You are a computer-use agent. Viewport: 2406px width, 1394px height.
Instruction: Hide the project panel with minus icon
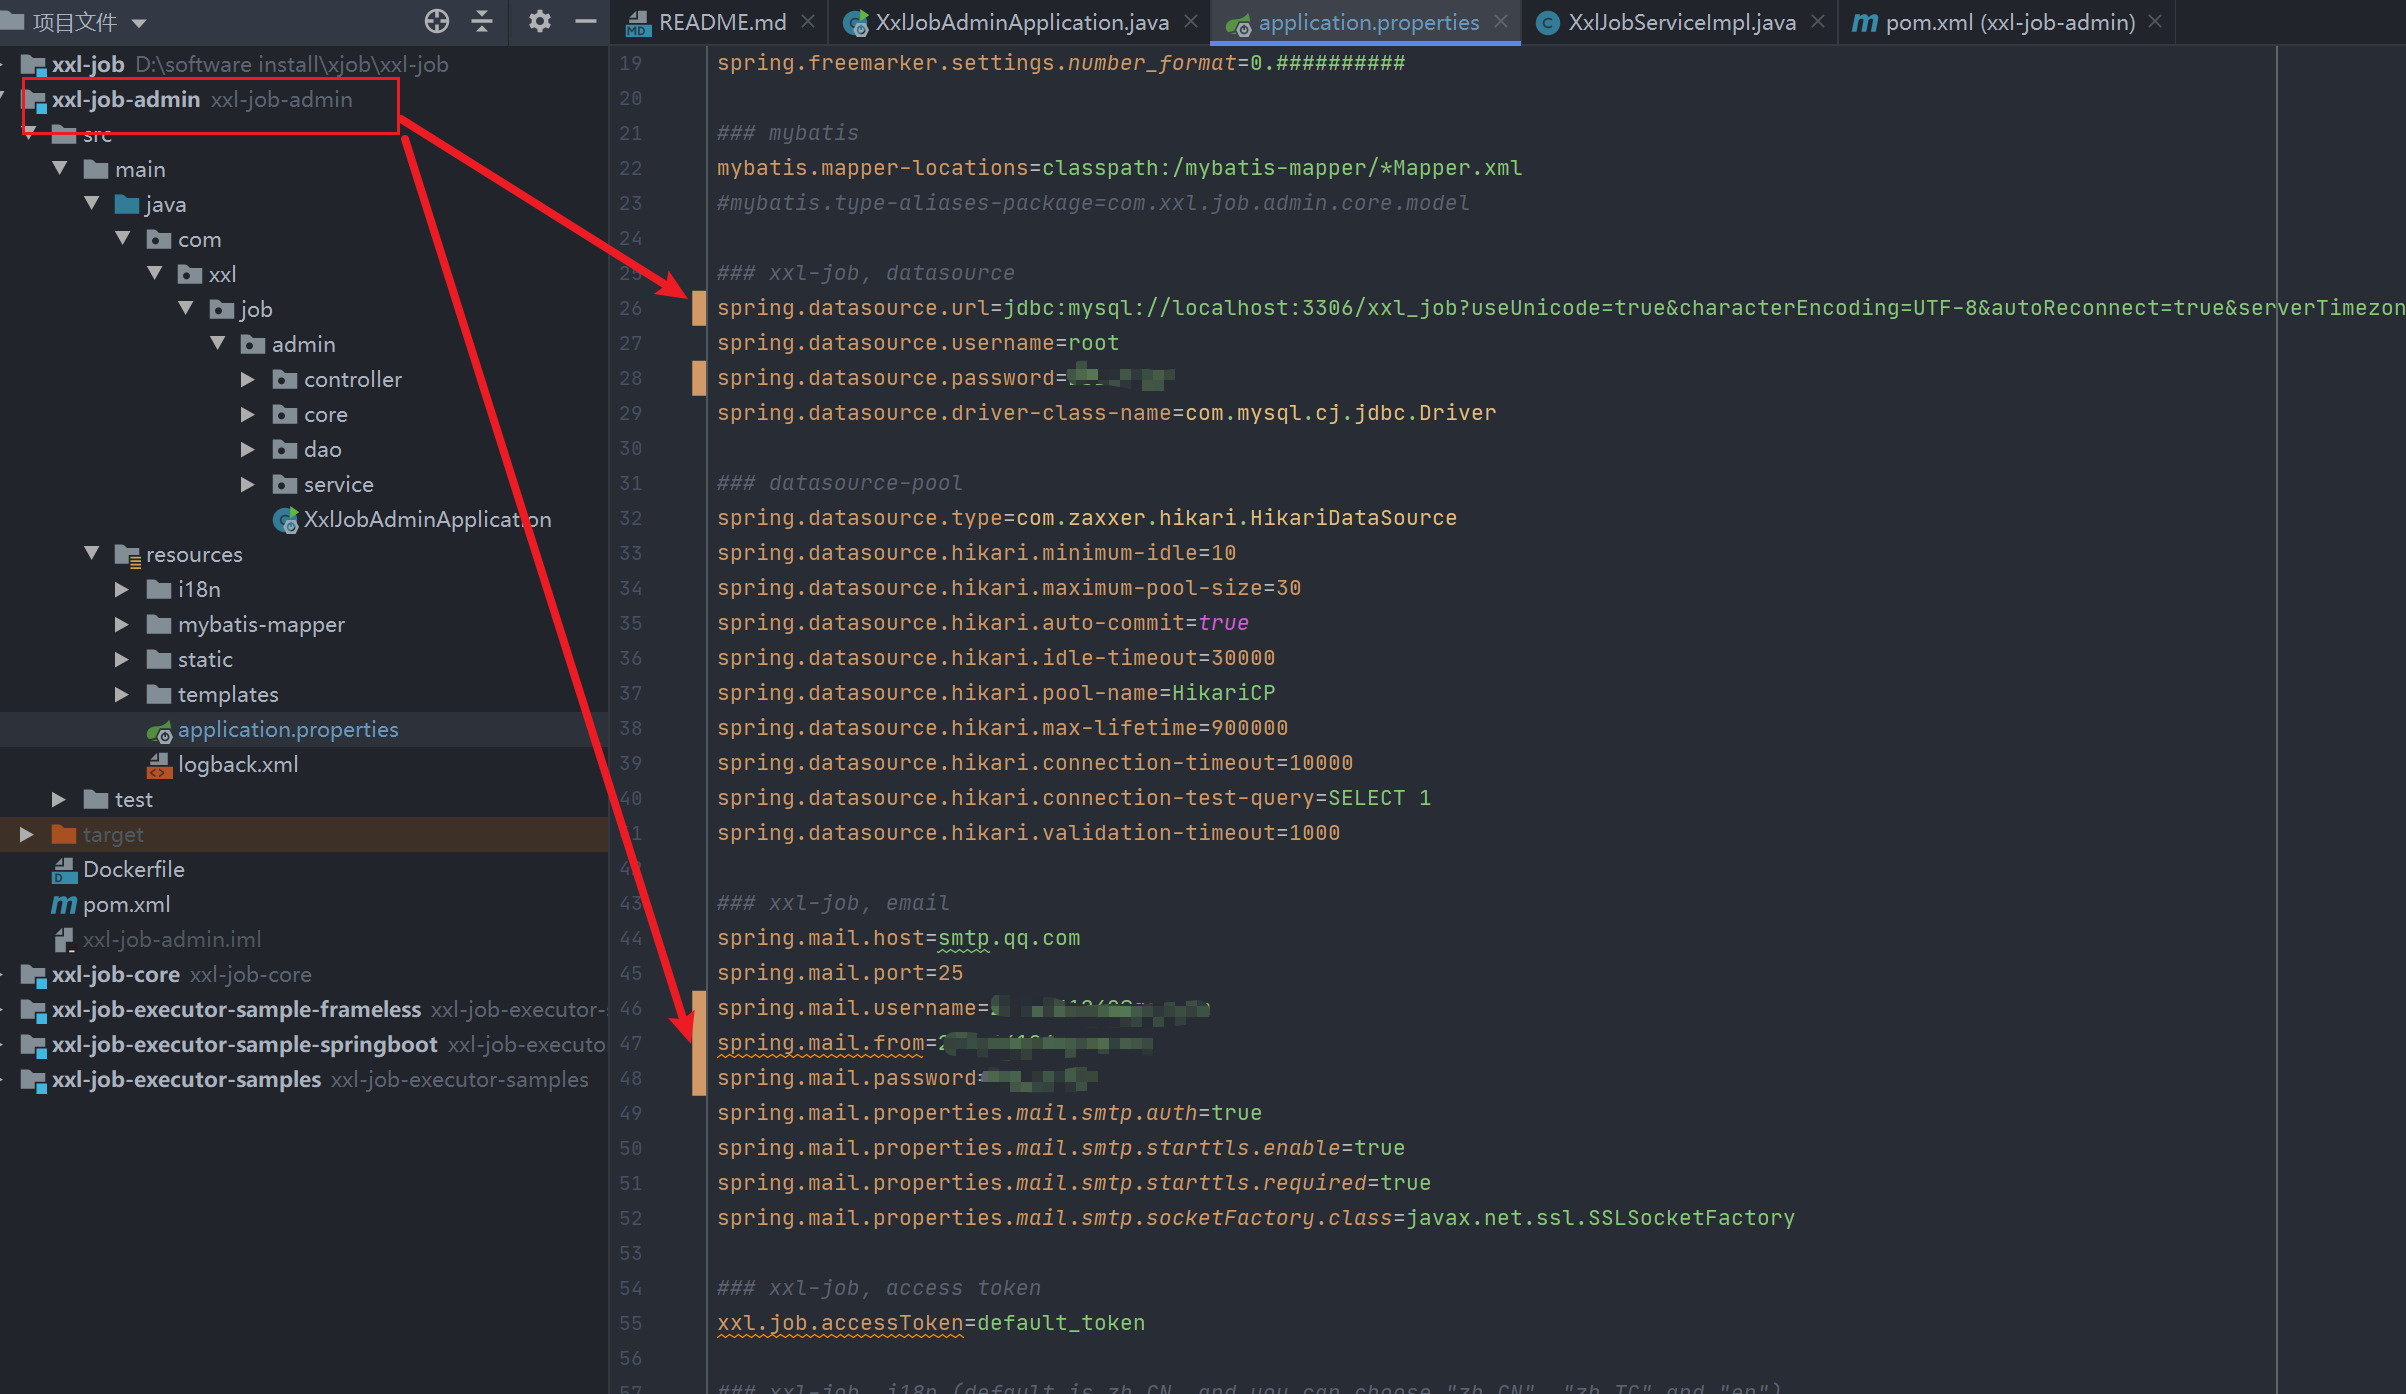pyautogui.click(x=586, y=21)
